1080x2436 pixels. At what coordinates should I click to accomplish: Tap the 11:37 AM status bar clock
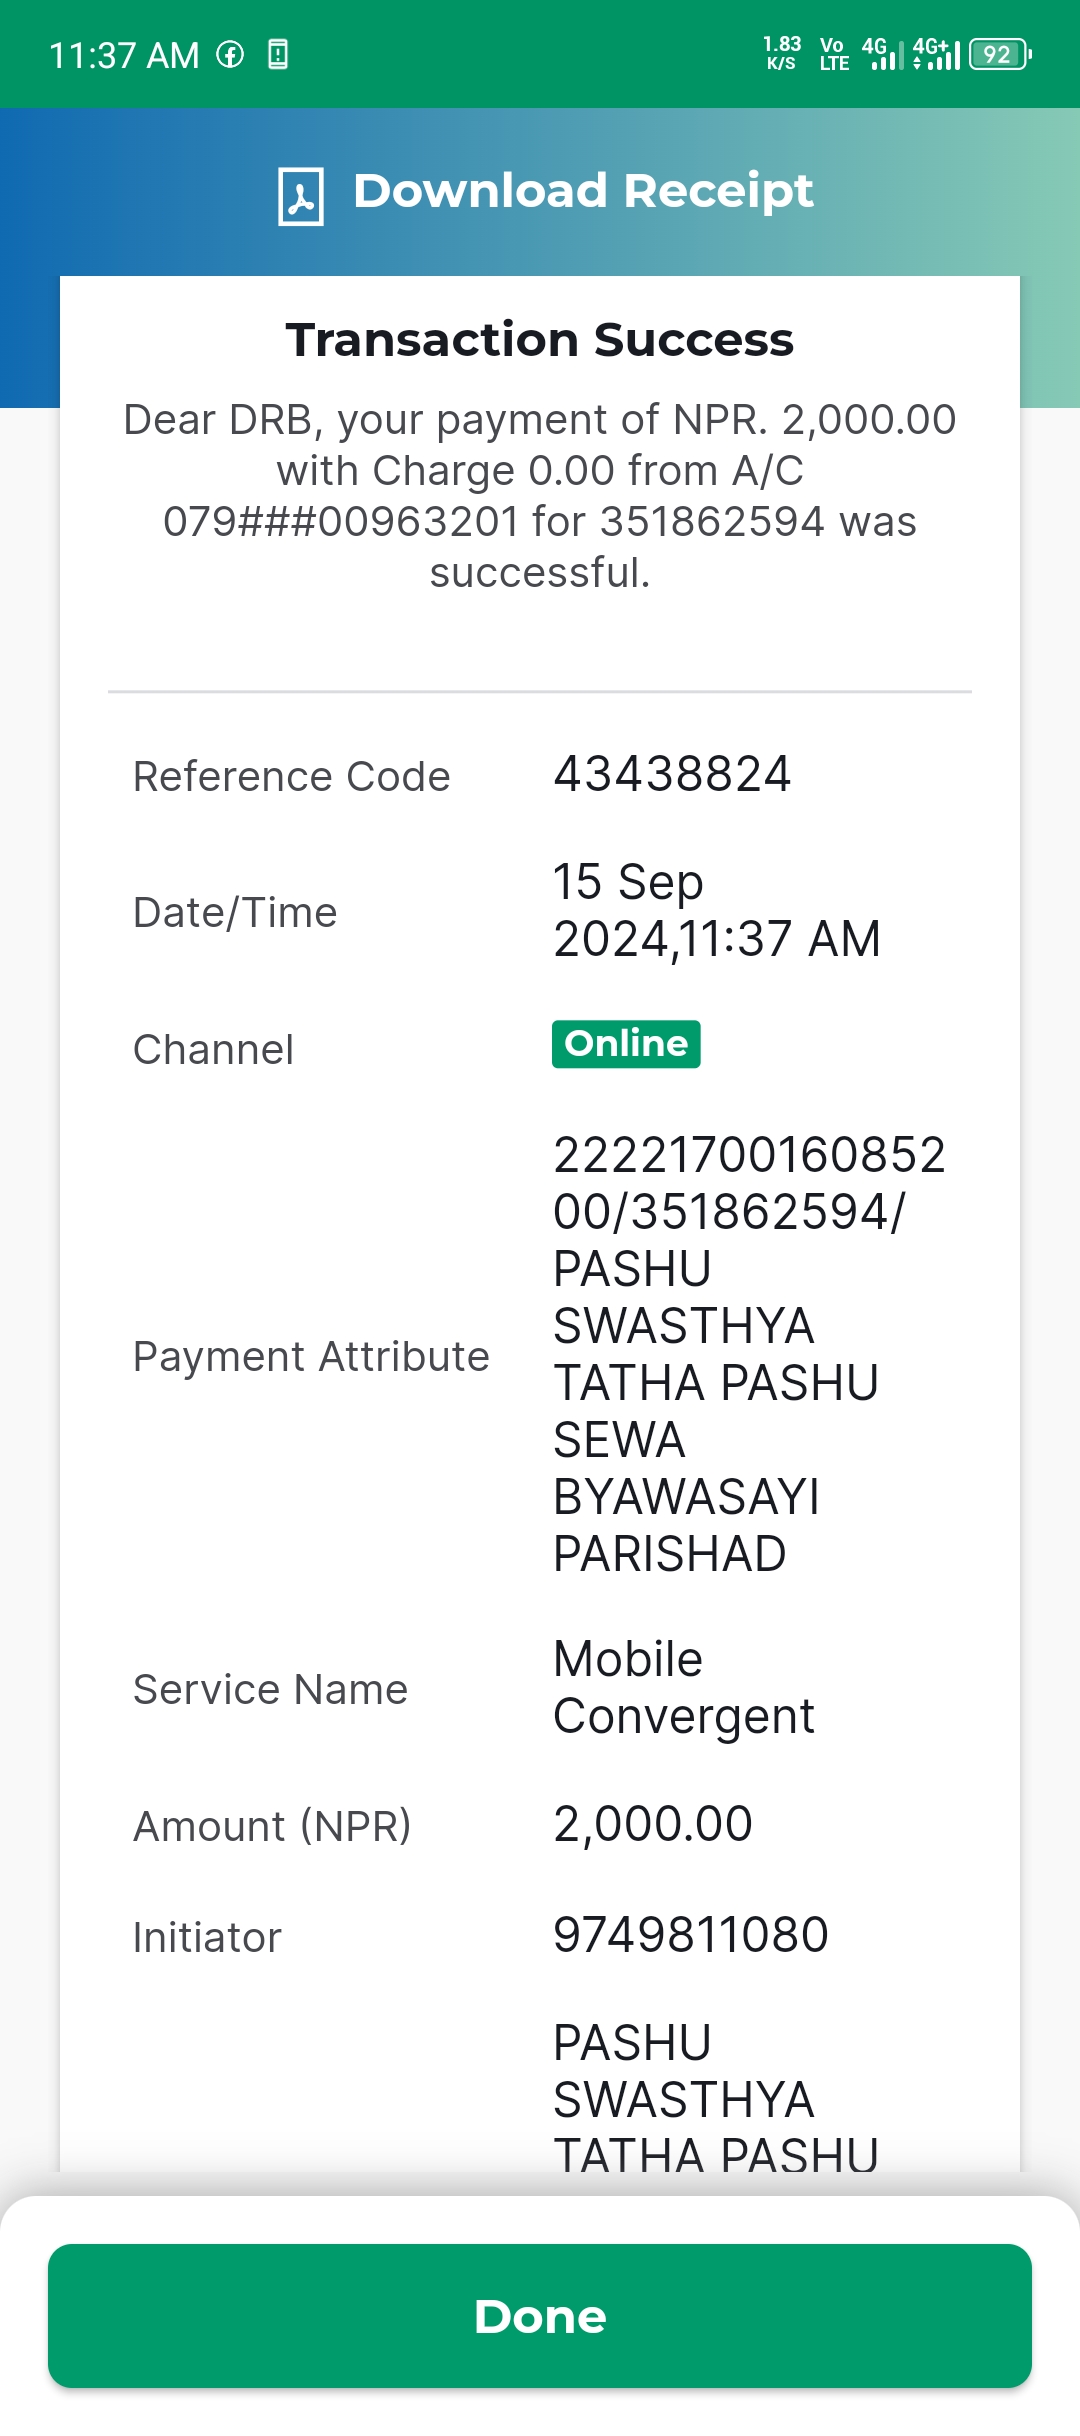click(124, 55)
